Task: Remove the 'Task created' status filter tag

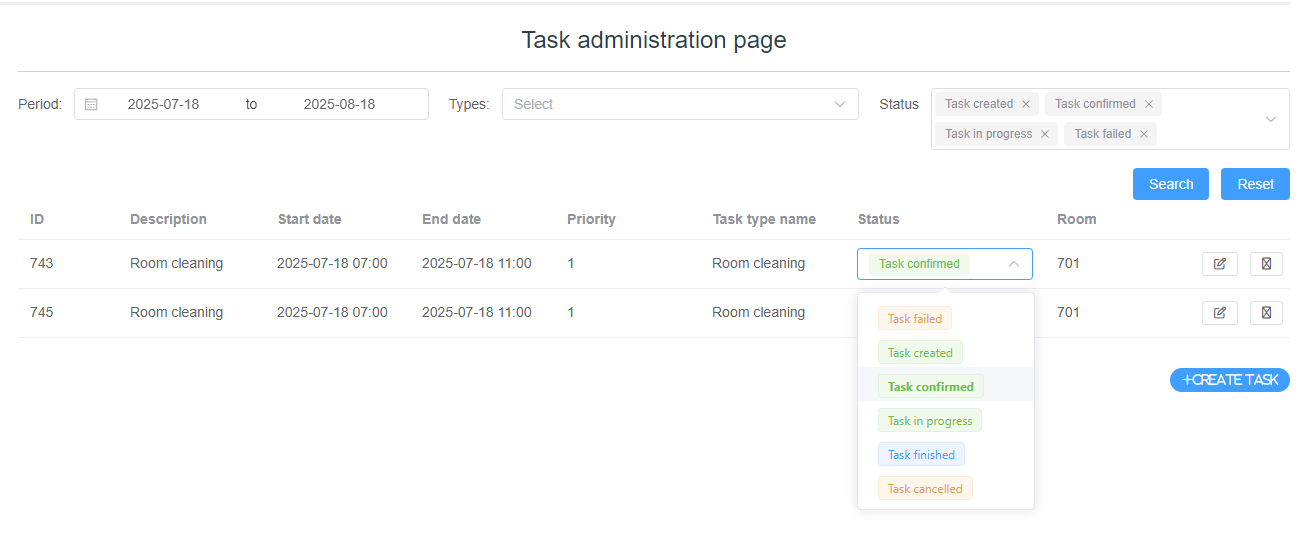Action: (x=1026, y=104)
